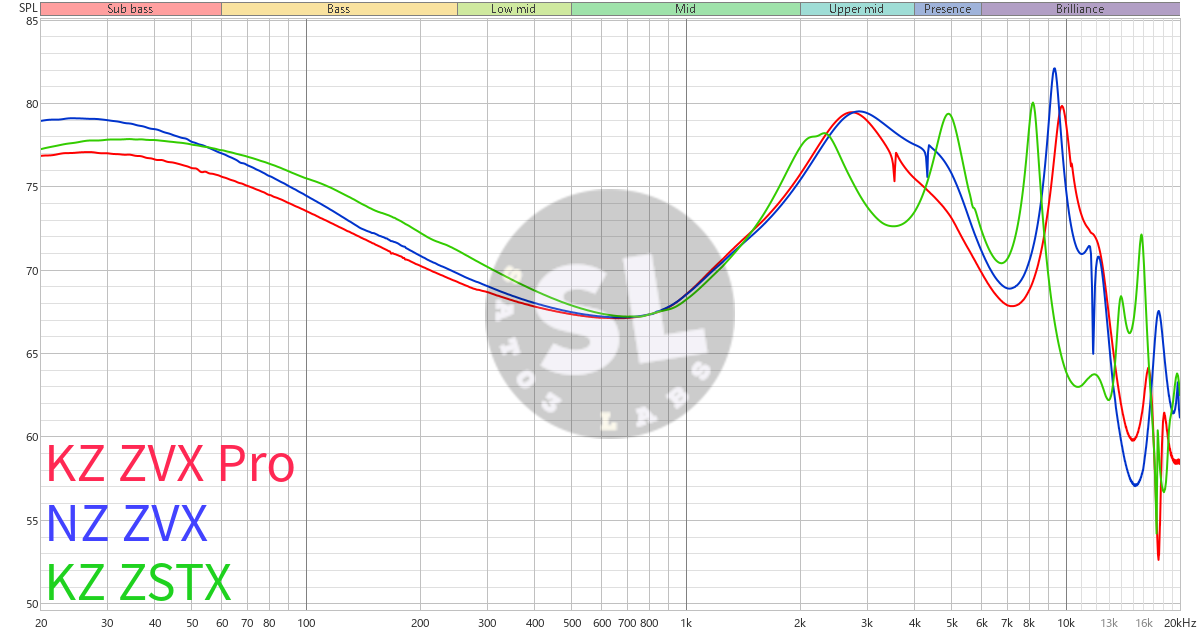Click the 8k frequency axis label
The height and width of the screenshot is (634, 1200).
pos(1029,623)
